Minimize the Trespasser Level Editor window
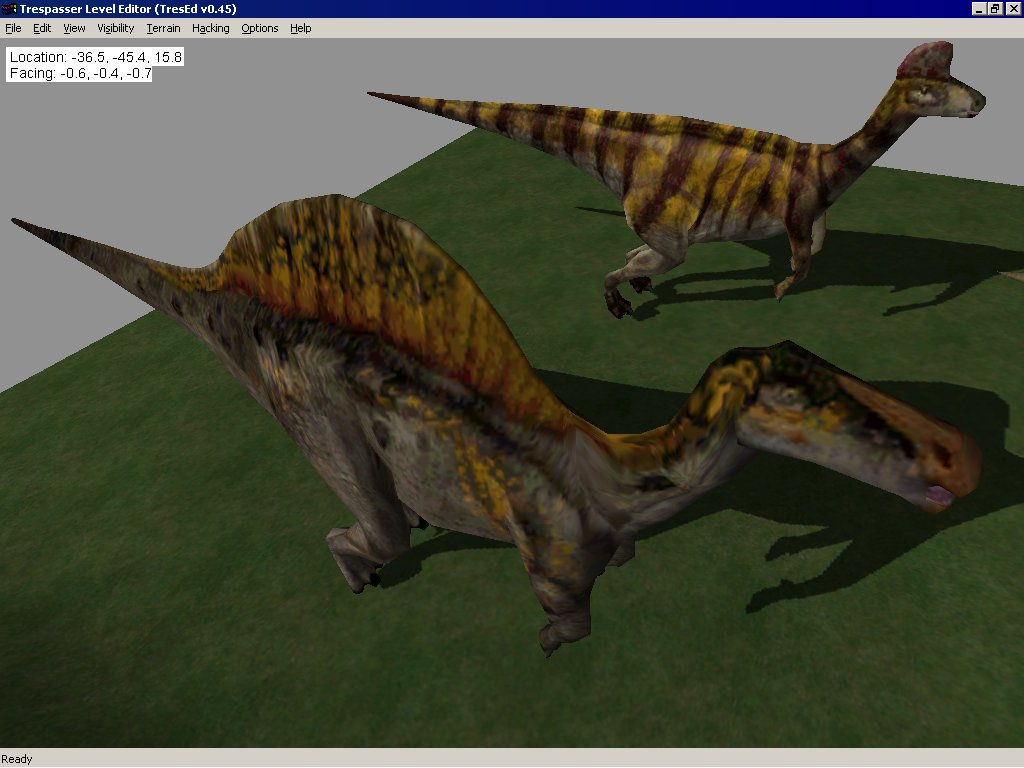The height and width of the screenshot is (768, 1024). click(978, 8)
